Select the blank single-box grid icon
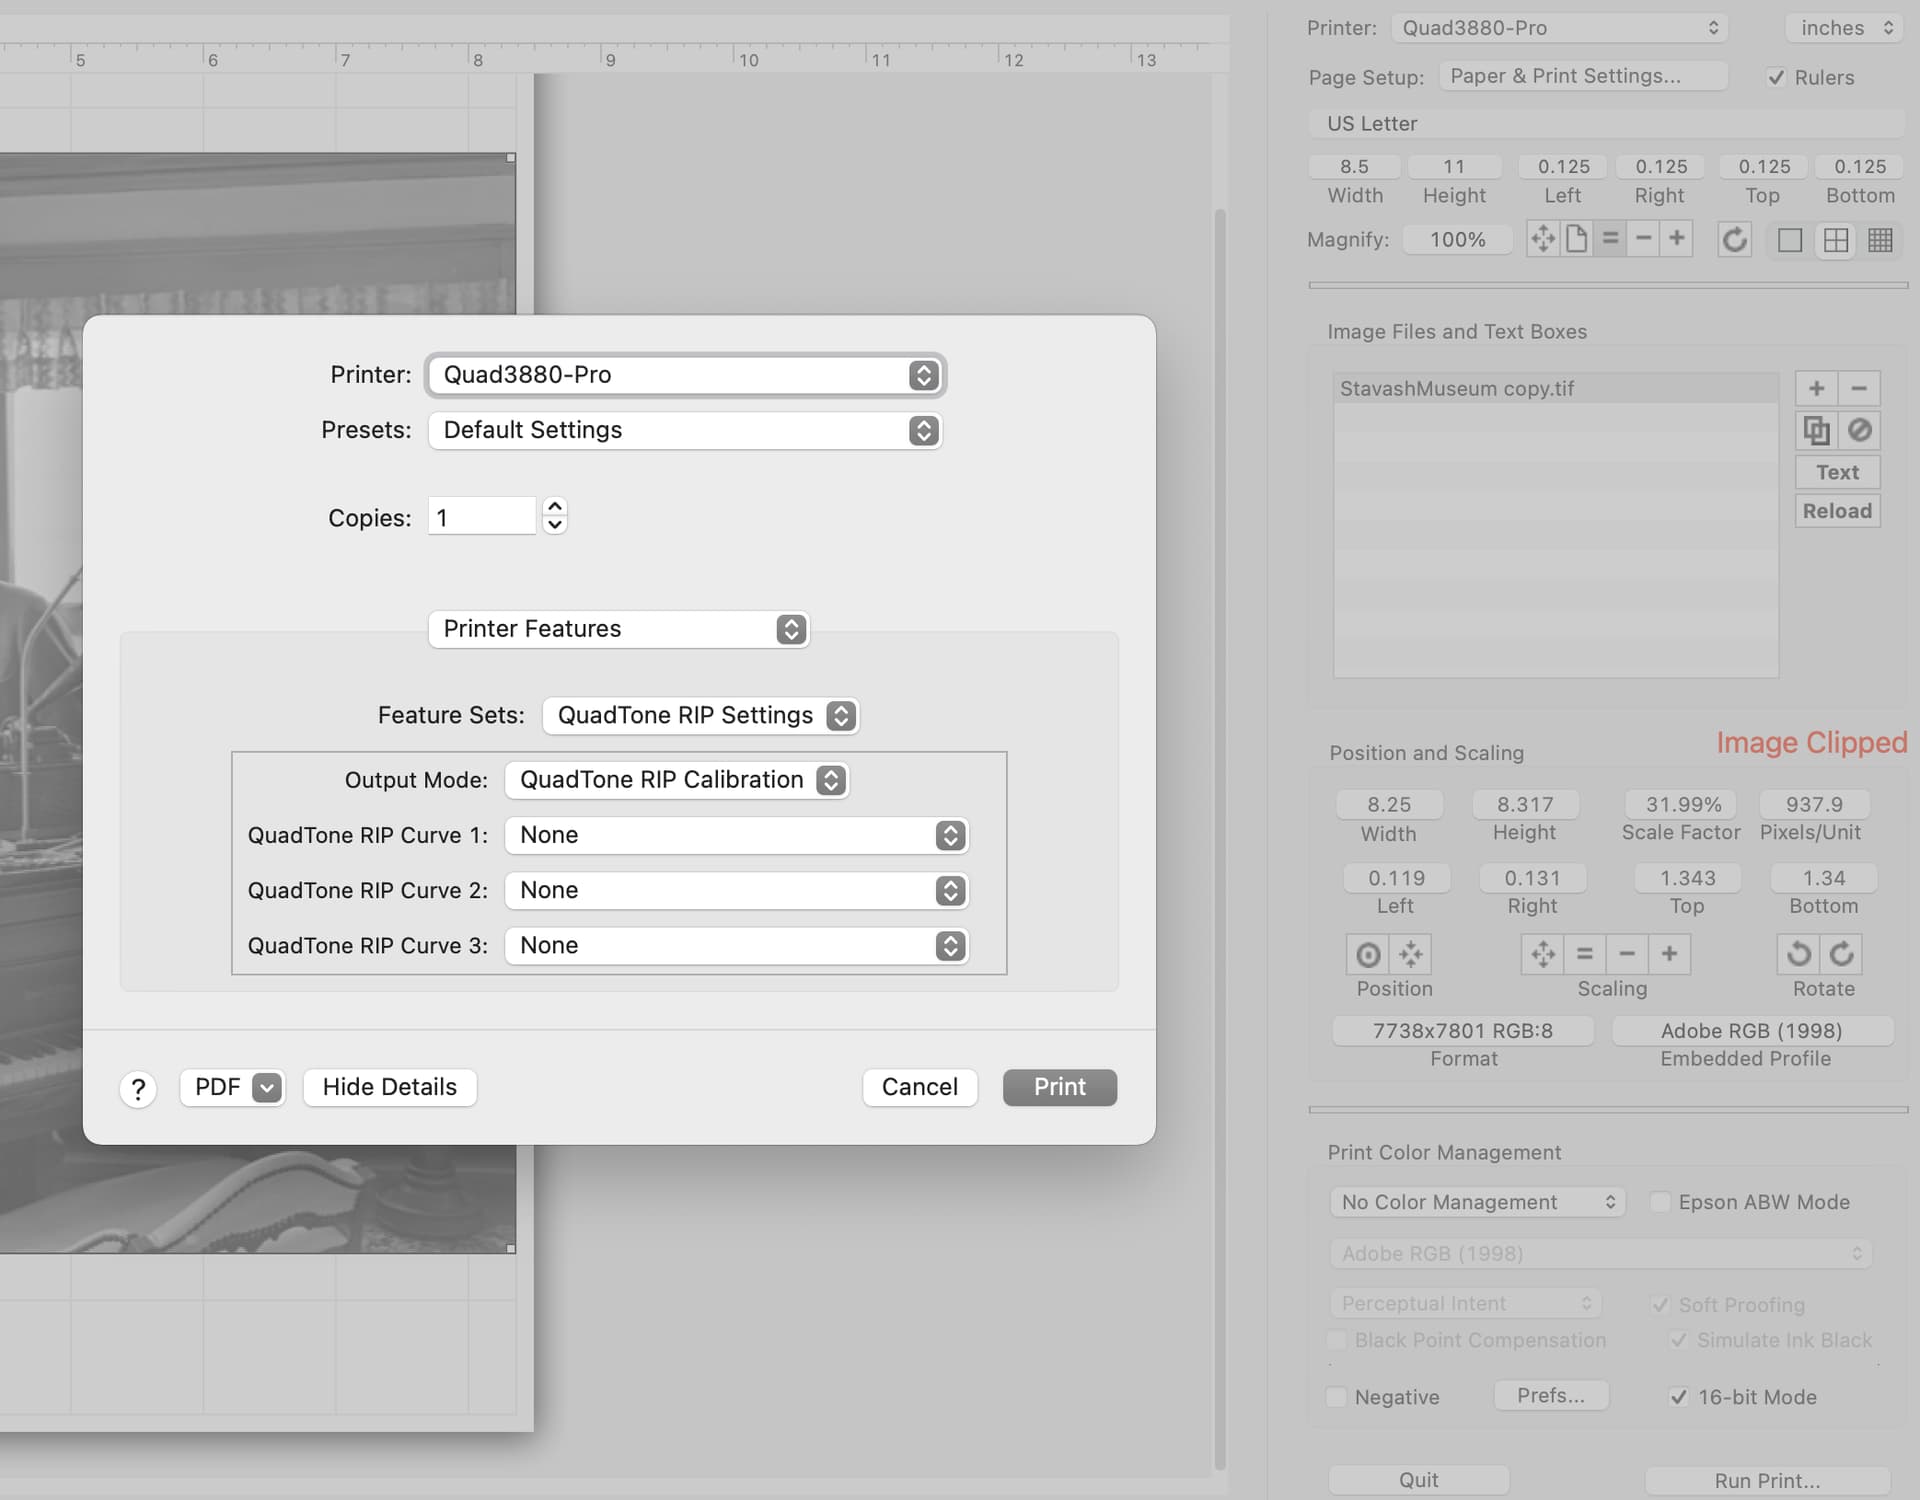 point(1790,241)
